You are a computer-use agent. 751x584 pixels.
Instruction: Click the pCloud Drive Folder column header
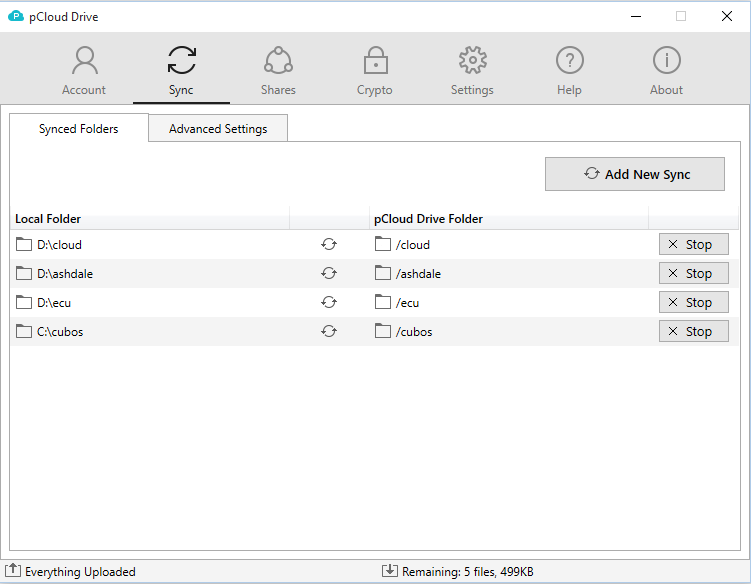click(509, 218)
